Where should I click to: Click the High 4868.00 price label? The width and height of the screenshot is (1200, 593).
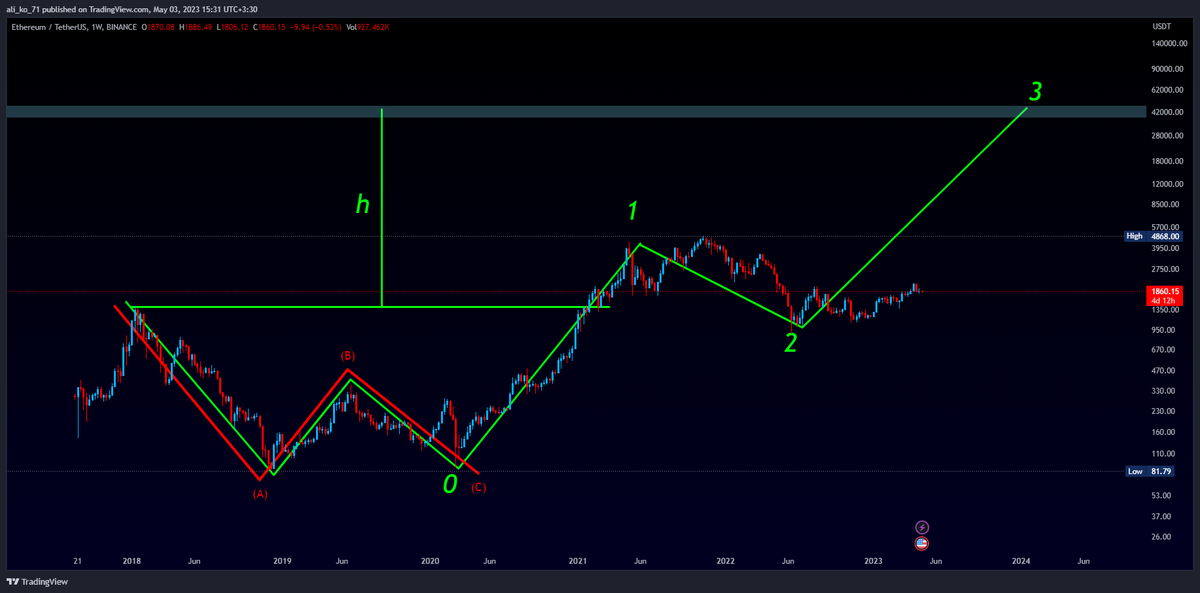[x=1160, y=236]
